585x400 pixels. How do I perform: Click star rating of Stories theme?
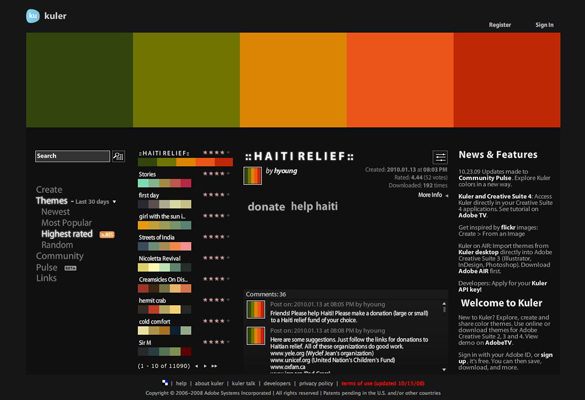point(216,174)
